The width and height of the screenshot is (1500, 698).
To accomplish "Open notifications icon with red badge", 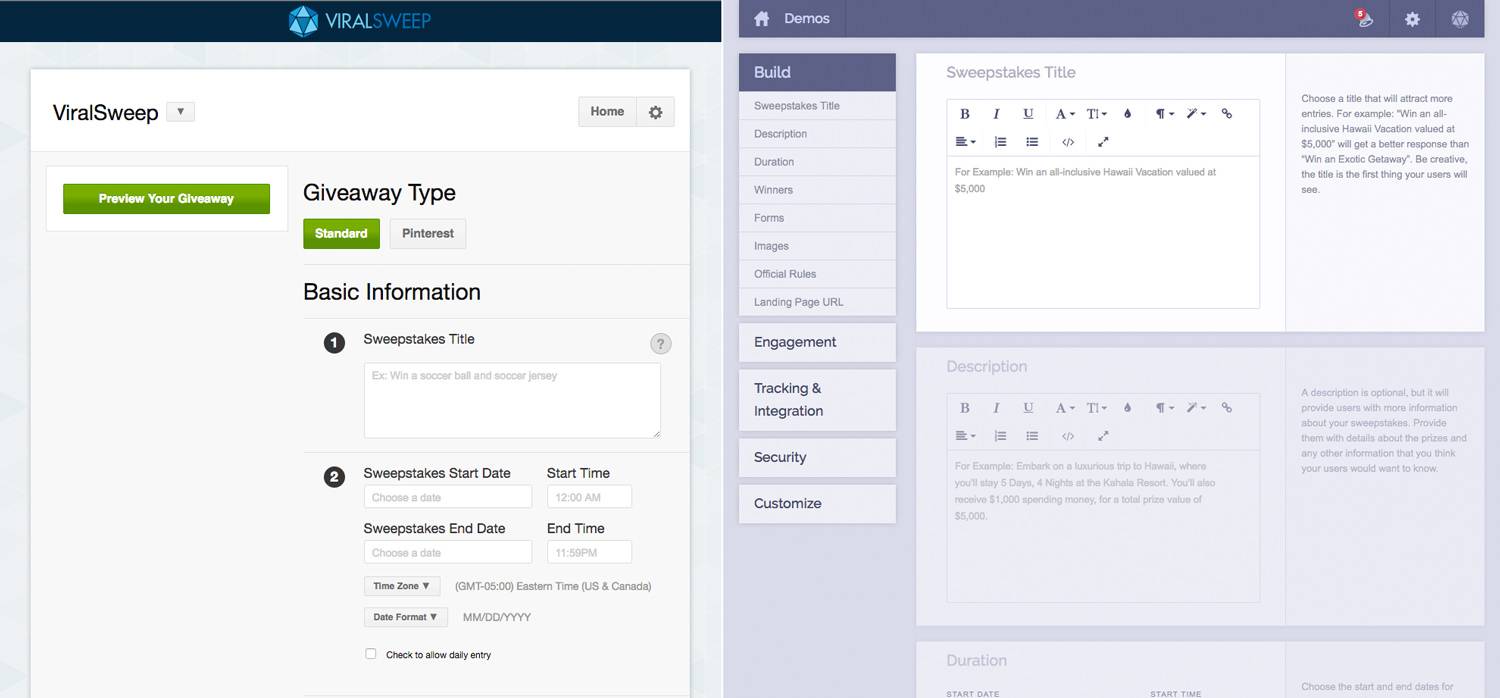I will point(1364,18).
